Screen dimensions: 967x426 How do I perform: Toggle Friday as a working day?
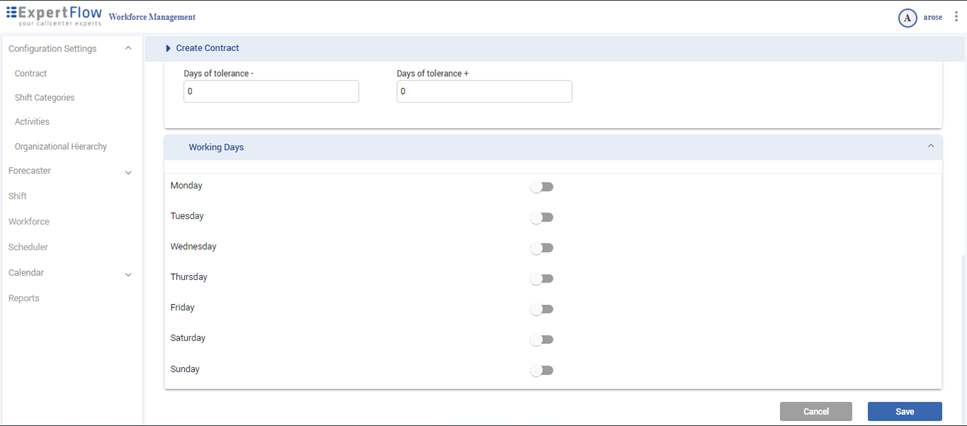[x=542, y=309]
